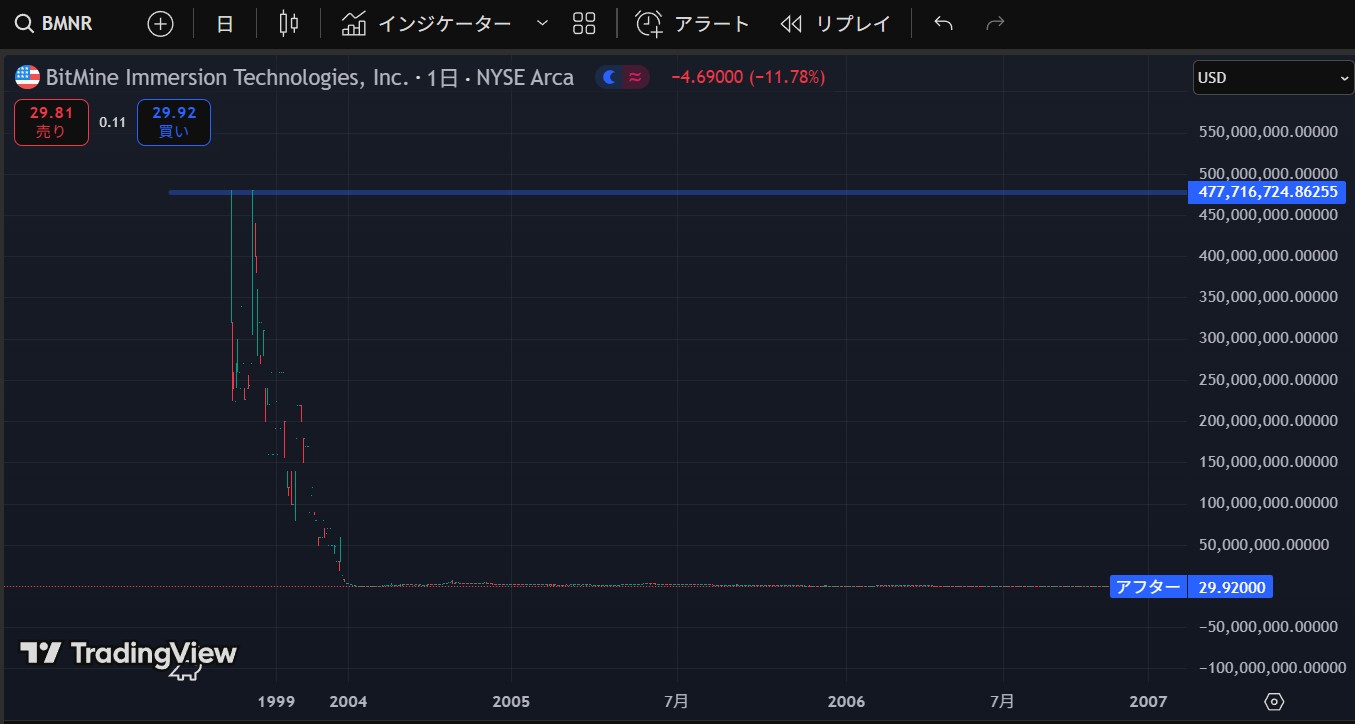This screenshot has height=724, width=1355.
Task: Open the USD currency dropdown
Action: pos(1272,78)
